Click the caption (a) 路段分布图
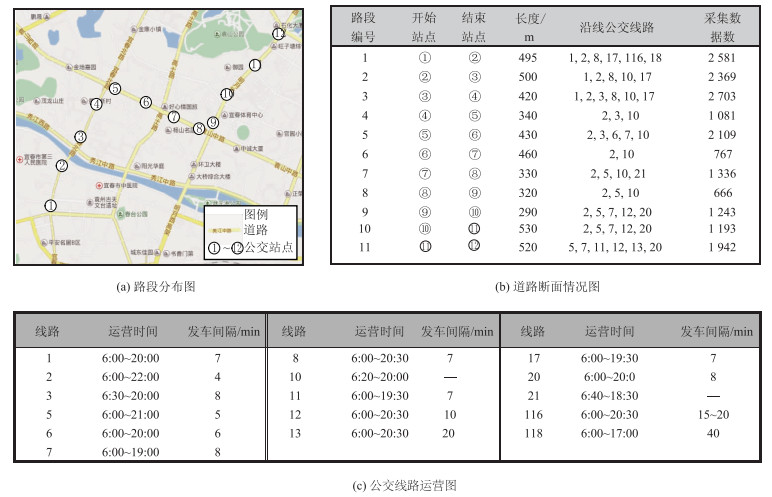Screen dimensions: 772x497 click(156, 287)
